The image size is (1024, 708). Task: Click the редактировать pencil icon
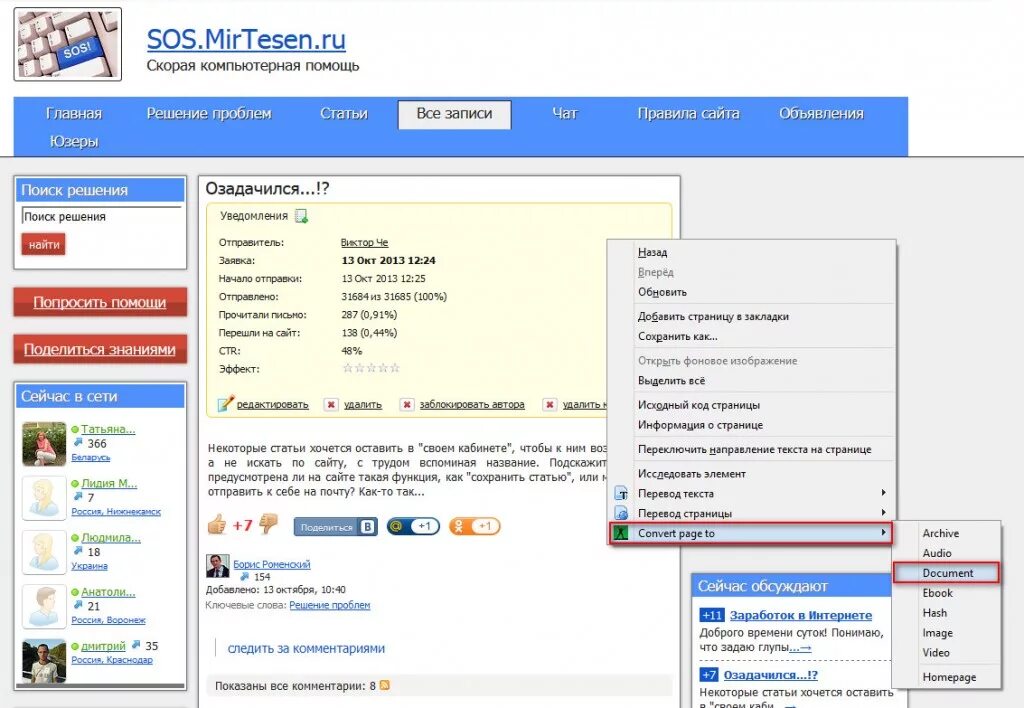click(x=225, y=404)
